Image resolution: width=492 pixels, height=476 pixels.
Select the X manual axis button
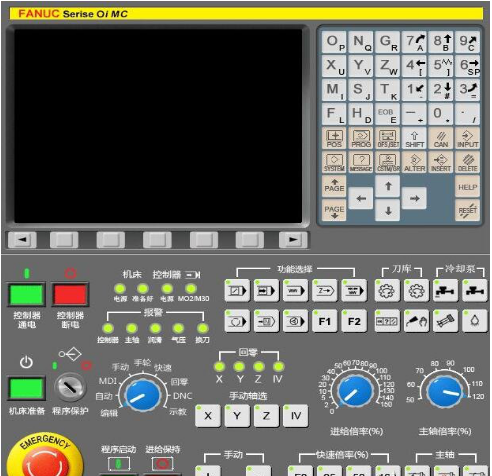tap(208, 416)
